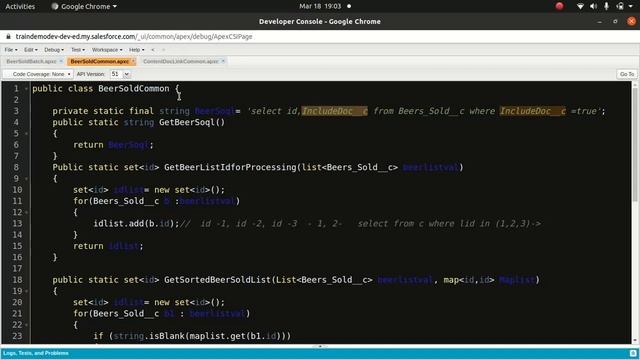This screenshot has height=360, width=640.
Task: Click the Wi-Fi network icon
Action: point(580,7)
